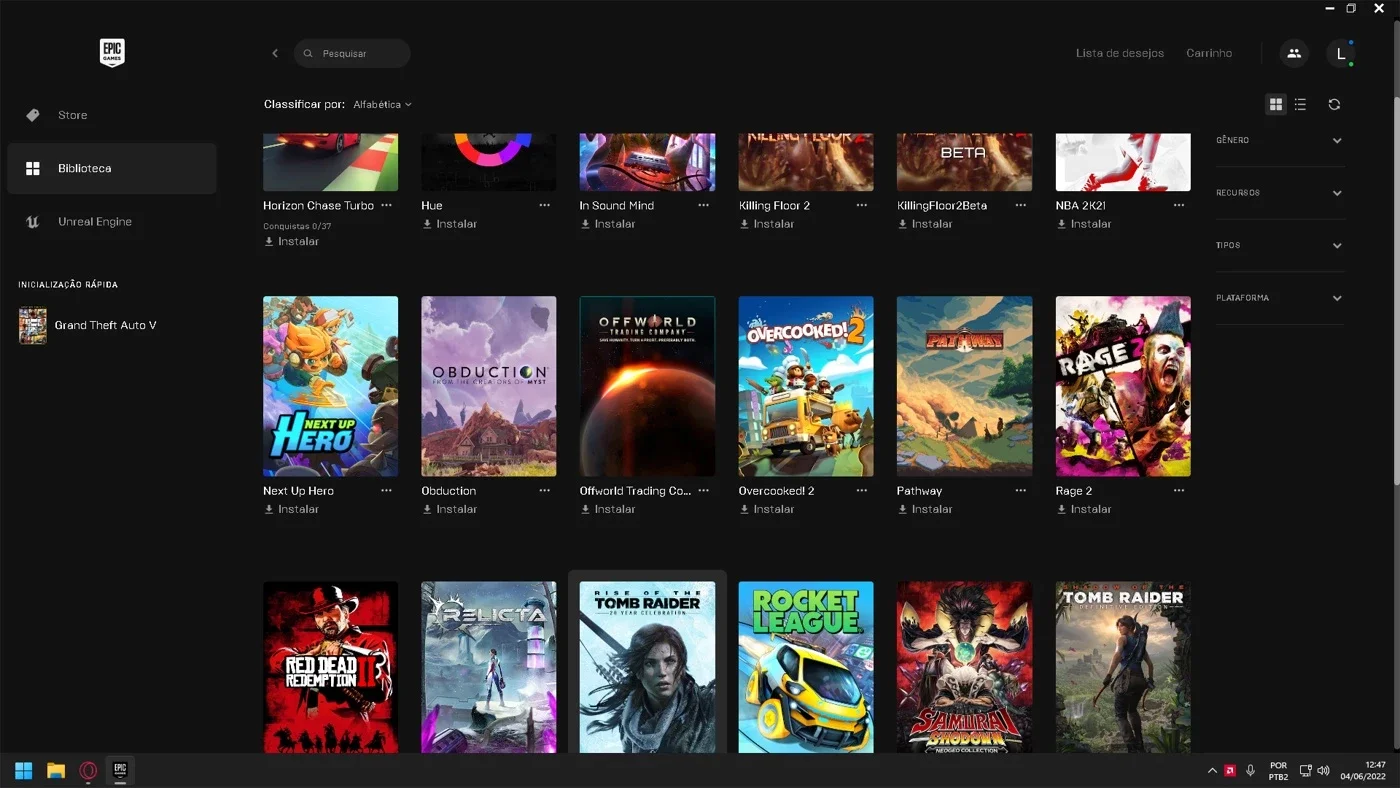Image resolution: width=1400 pixels, height=788 pixels.
Task: Open options menu for KillingFloor2Beta
Action: 1021,205
